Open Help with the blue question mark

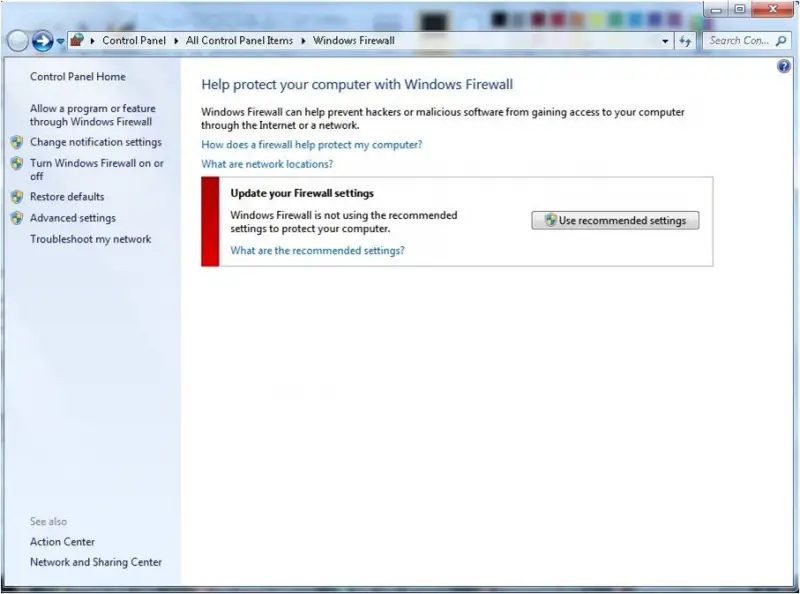(x=784, y=66)
